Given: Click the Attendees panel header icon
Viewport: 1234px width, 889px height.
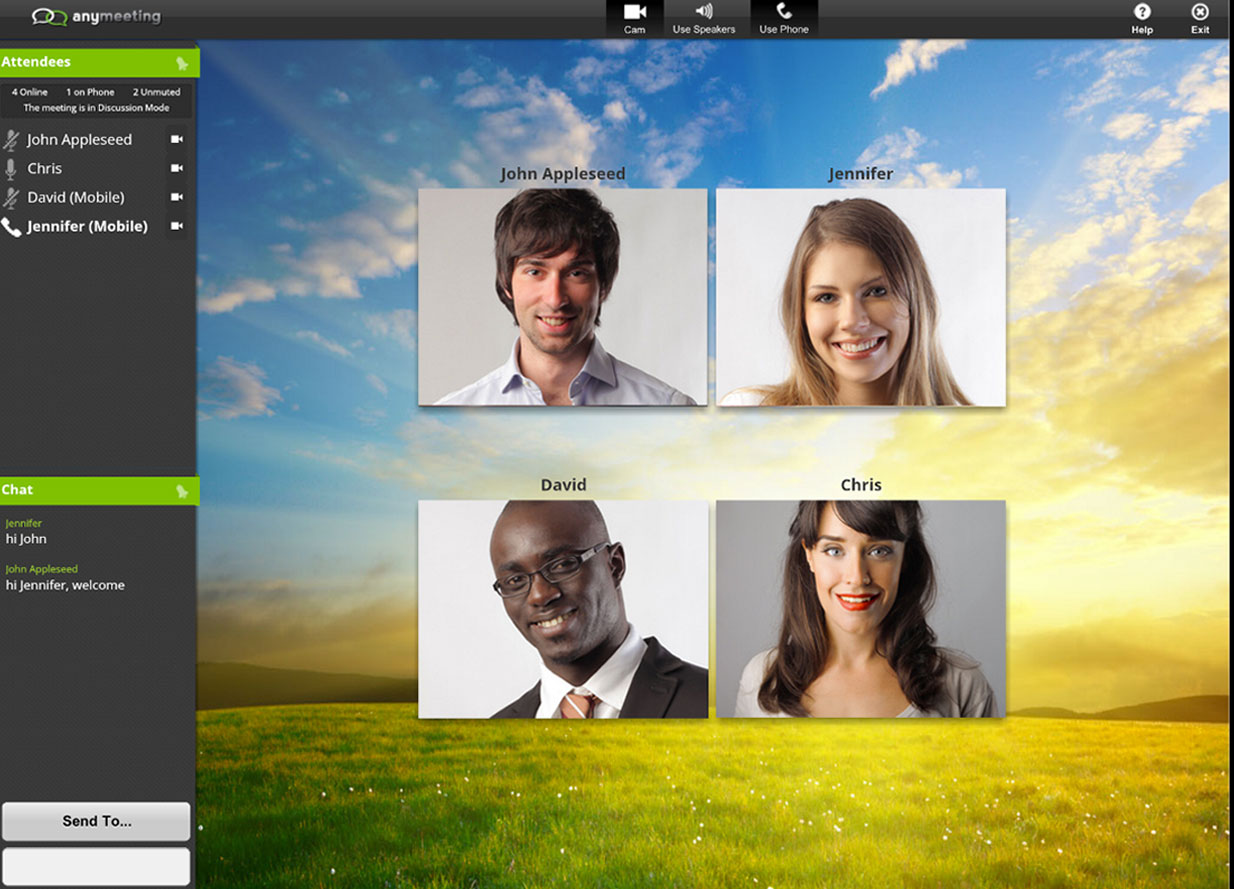Looking at the screenshot, I should 182,63.
